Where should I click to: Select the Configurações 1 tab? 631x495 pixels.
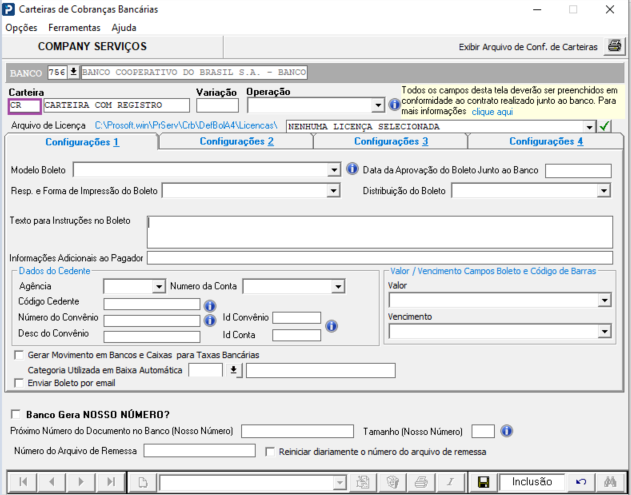coord(82,142)
